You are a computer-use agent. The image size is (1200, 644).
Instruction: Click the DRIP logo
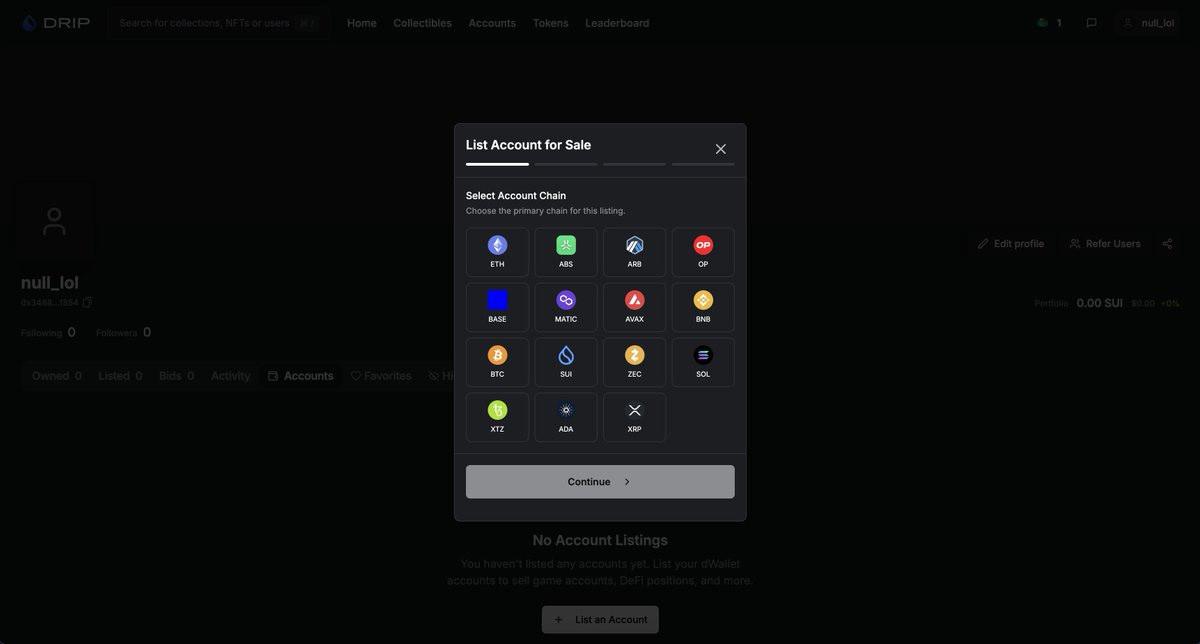tap(55, 22)
